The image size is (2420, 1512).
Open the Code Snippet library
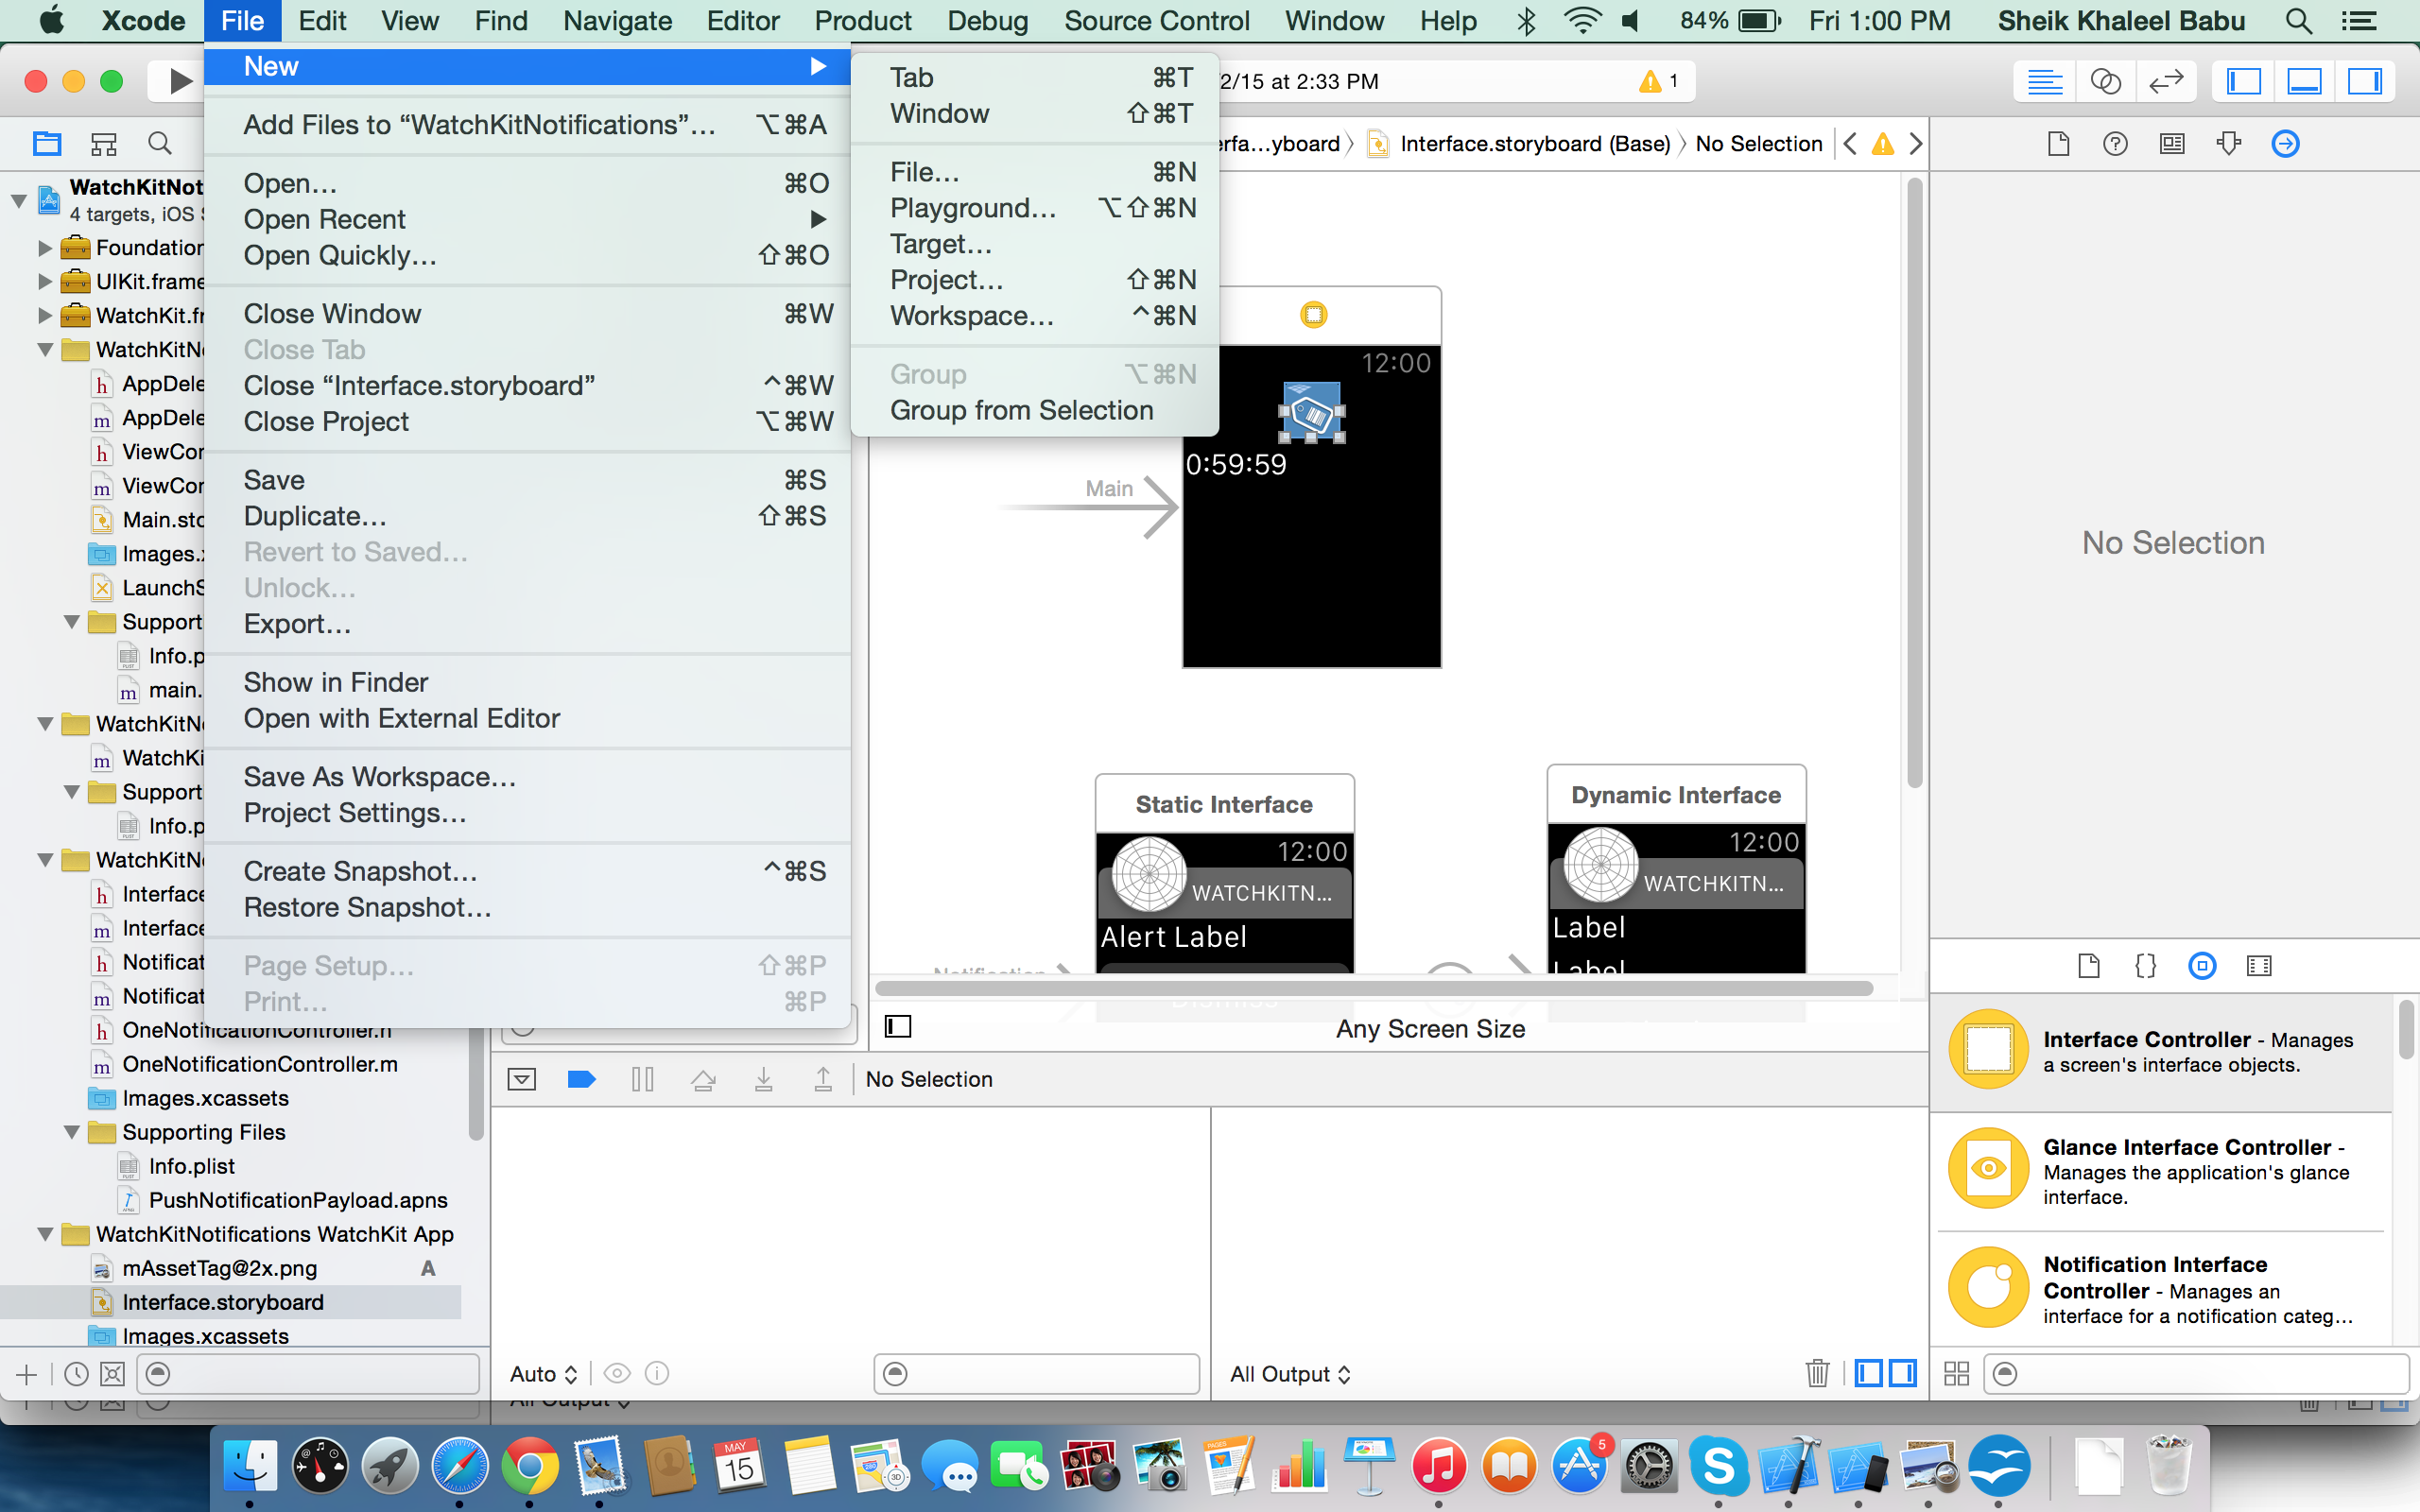2145,966
